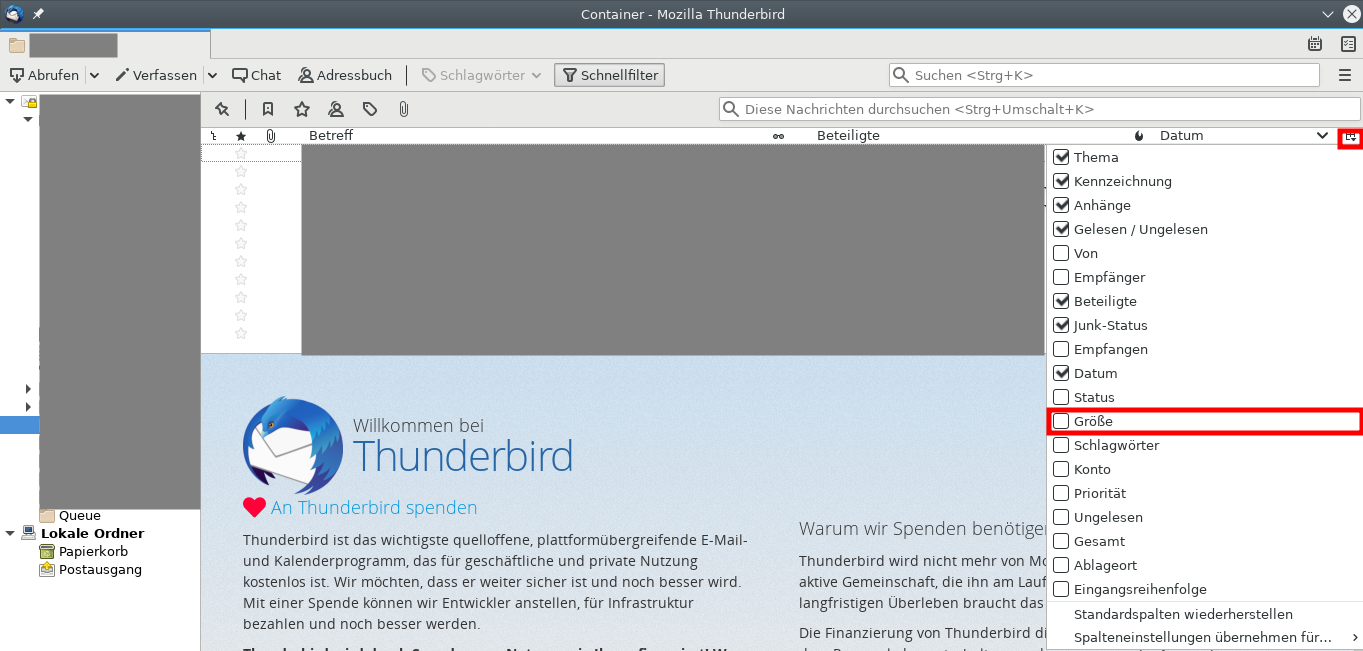
Task: Enable the Von column
Action: (1204, 253)
